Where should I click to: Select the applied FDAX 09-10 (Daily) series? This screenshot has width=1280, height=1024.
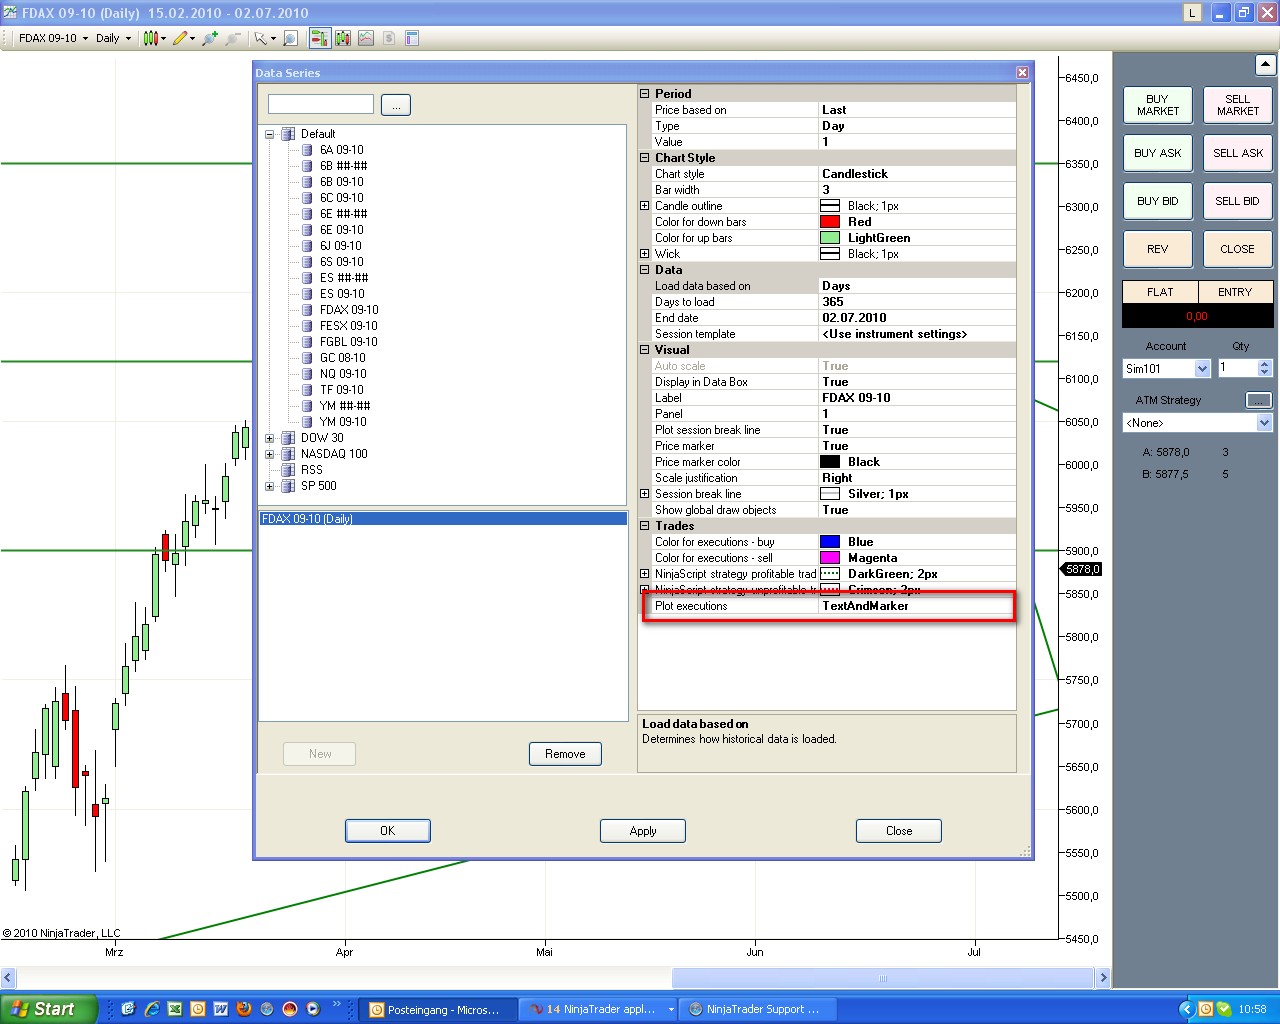[443, 519]
